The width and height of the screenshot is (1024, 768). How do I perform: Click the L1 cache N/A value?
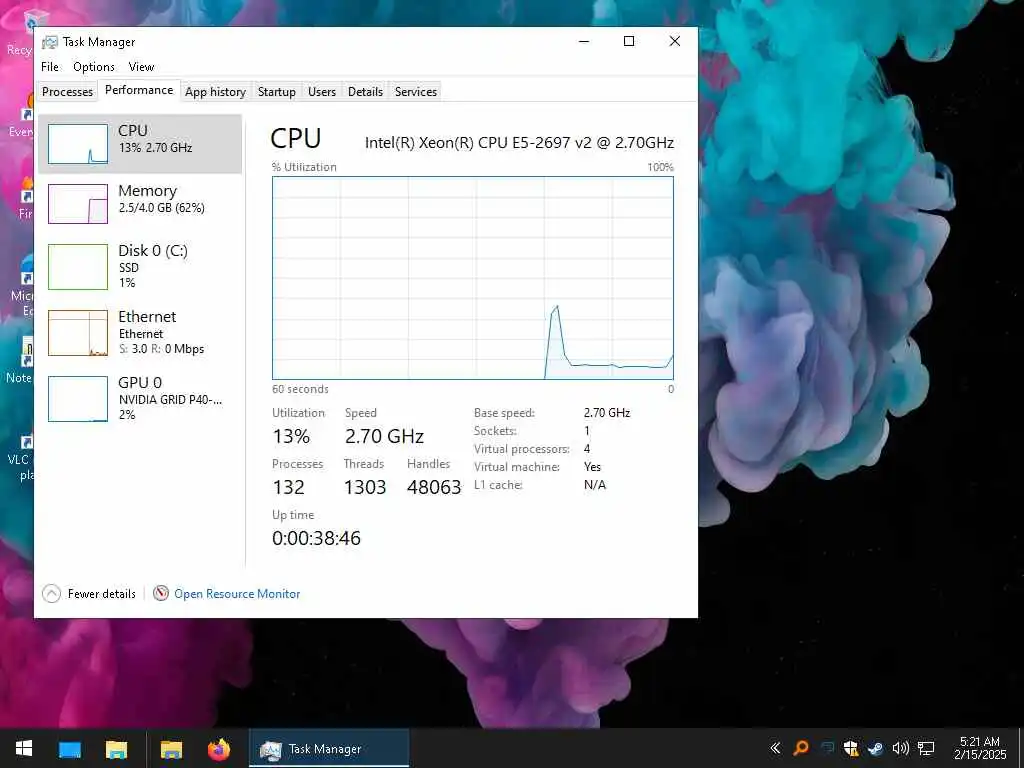pyautogui.click(x=595, y=485)
